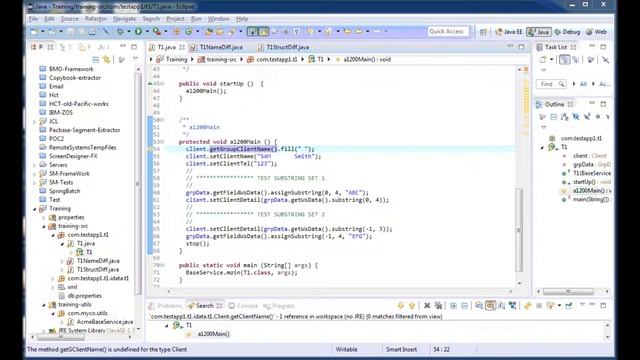The height and width of the screenshot is (360, 640).
Task: Click the Run launch button in toolbar
Action: [138, 31]
